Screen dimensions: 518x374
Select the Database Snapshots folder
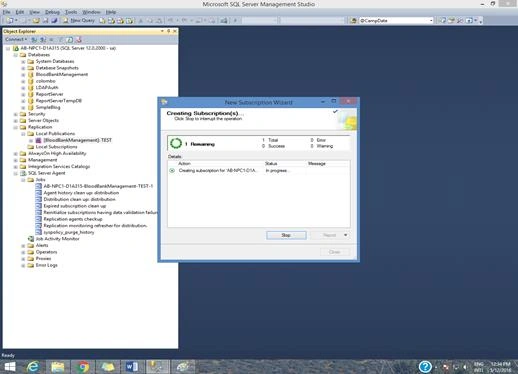57,68
